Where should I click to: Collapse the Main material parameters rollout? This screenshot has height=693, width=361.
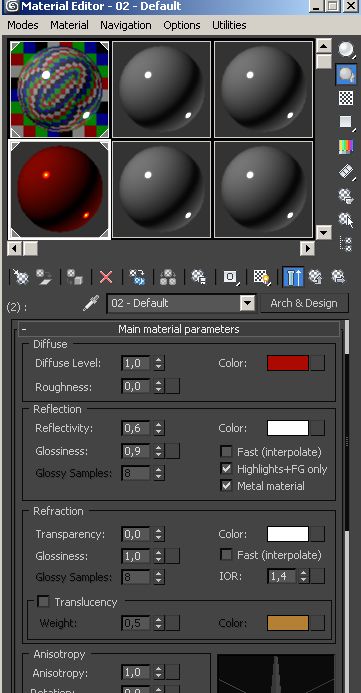pyautogui.click(x=179, y=329)
